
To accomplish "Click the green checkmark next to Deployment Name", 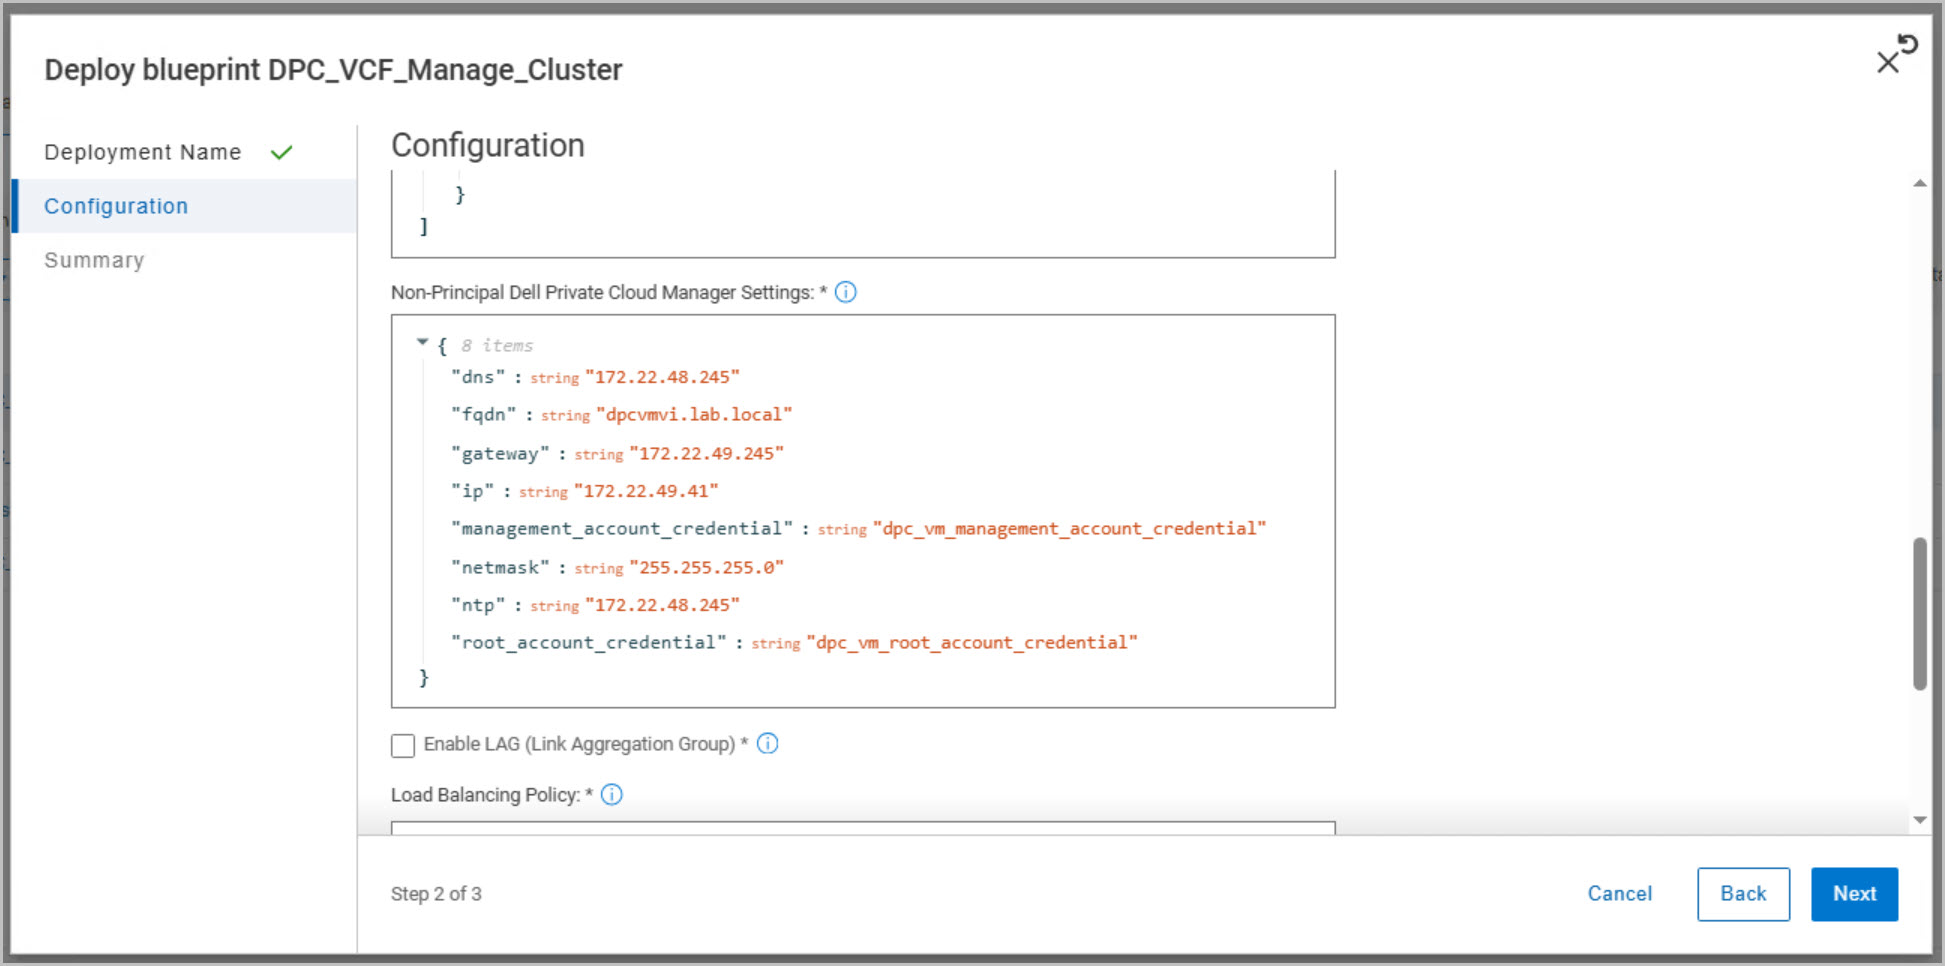I will click(x=282, y=152).
